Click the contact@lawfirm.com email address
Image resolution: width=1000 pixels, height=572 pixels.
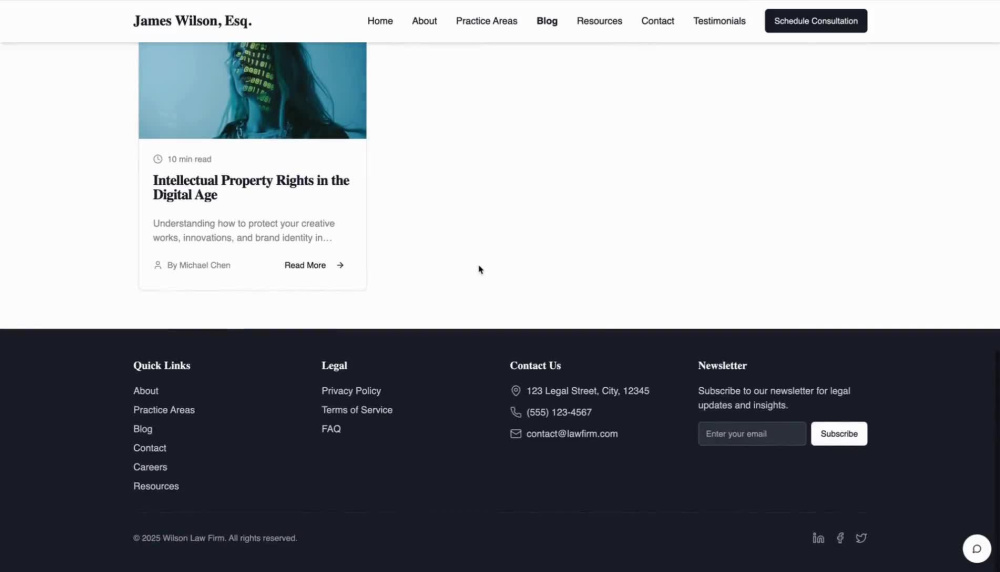(x=572, y=434)
